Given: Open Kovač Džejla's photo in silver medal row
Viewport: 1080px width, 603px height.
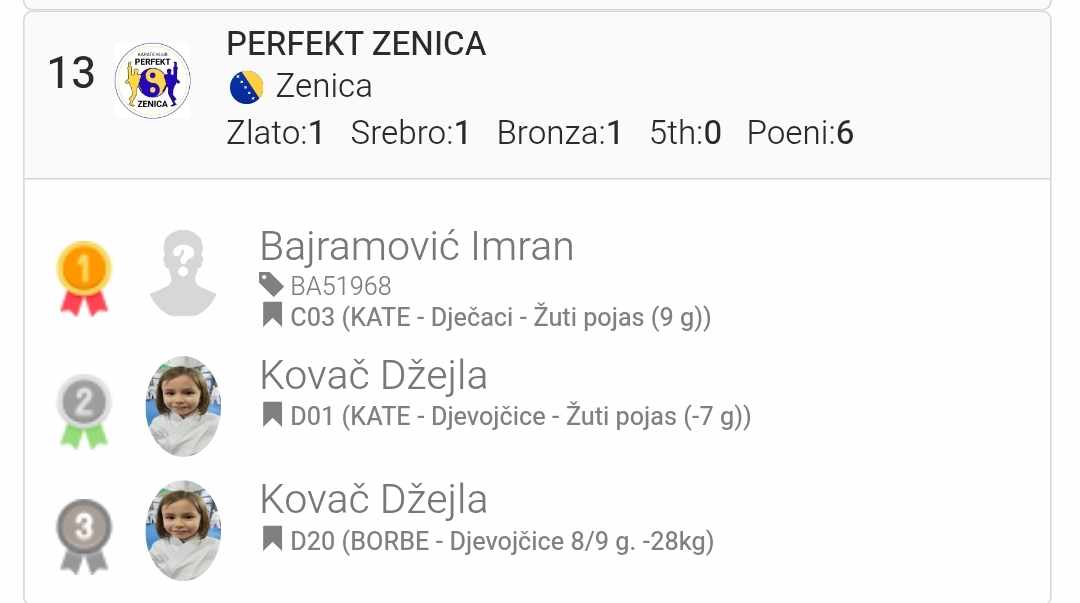Looking at the screenshot, I should tap(183, 406).
